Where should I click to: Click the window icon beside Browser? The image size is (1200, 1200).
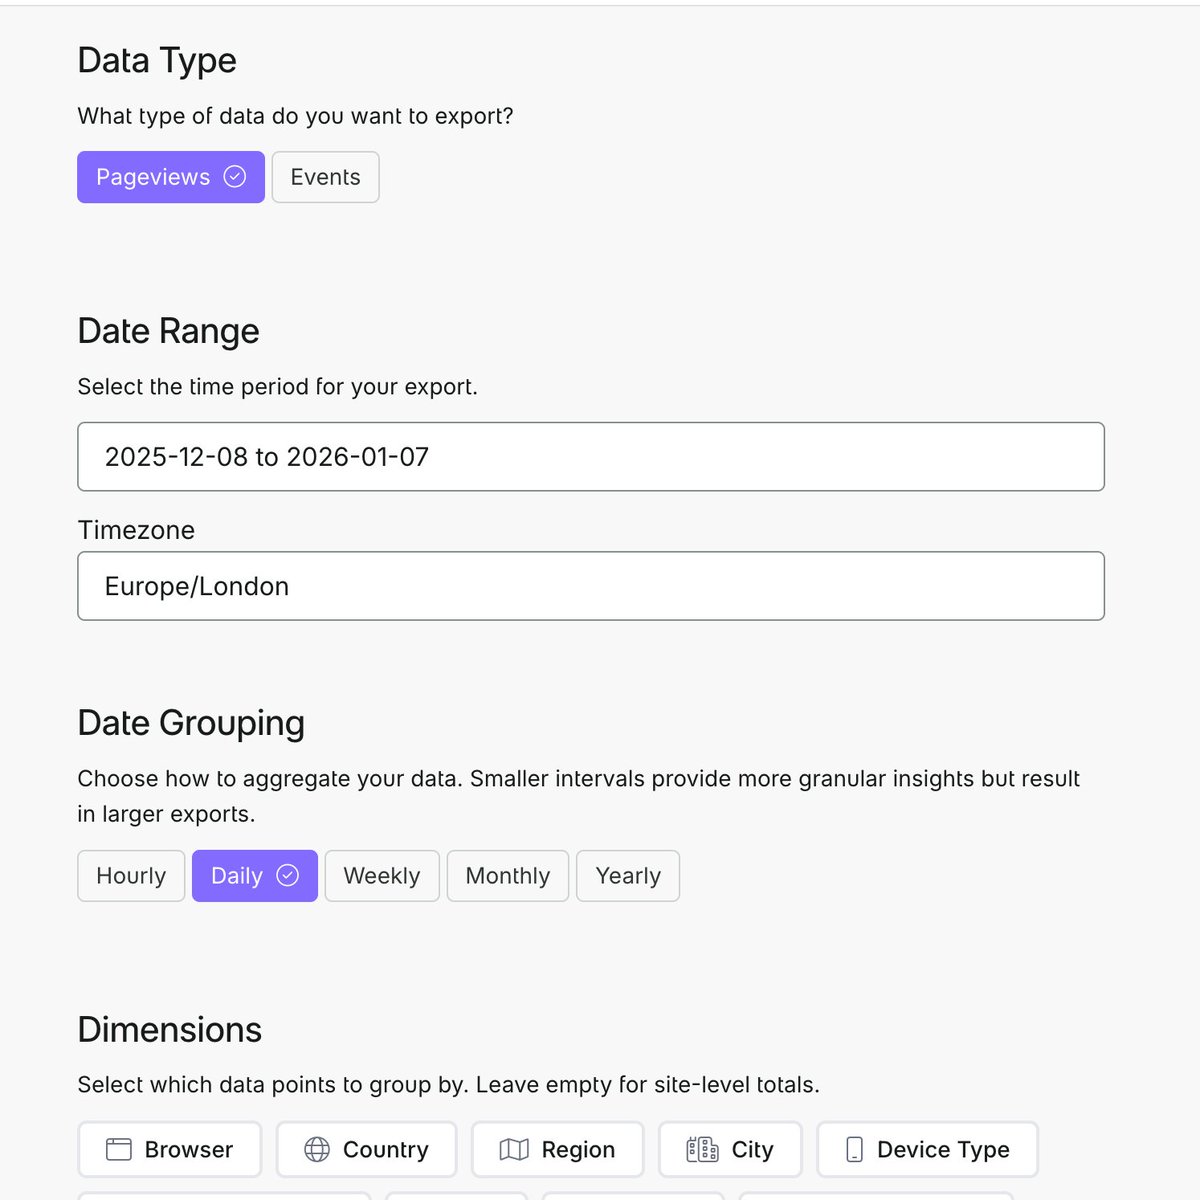coord(119,1150)
